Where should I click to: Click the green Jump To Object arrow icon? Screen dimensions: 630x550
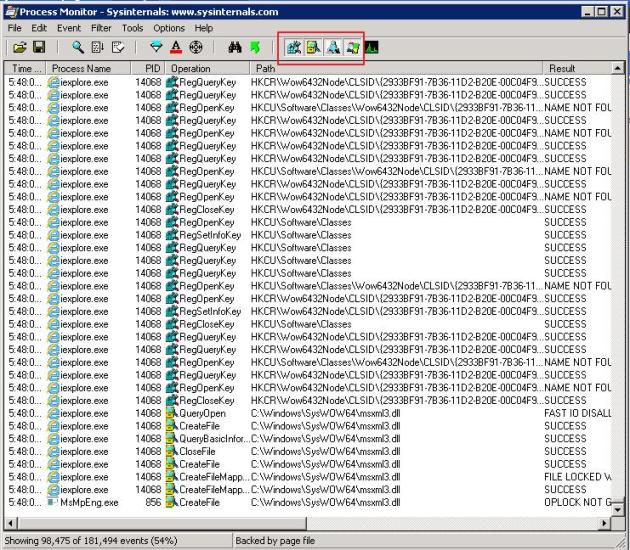[x=254, y=47]
